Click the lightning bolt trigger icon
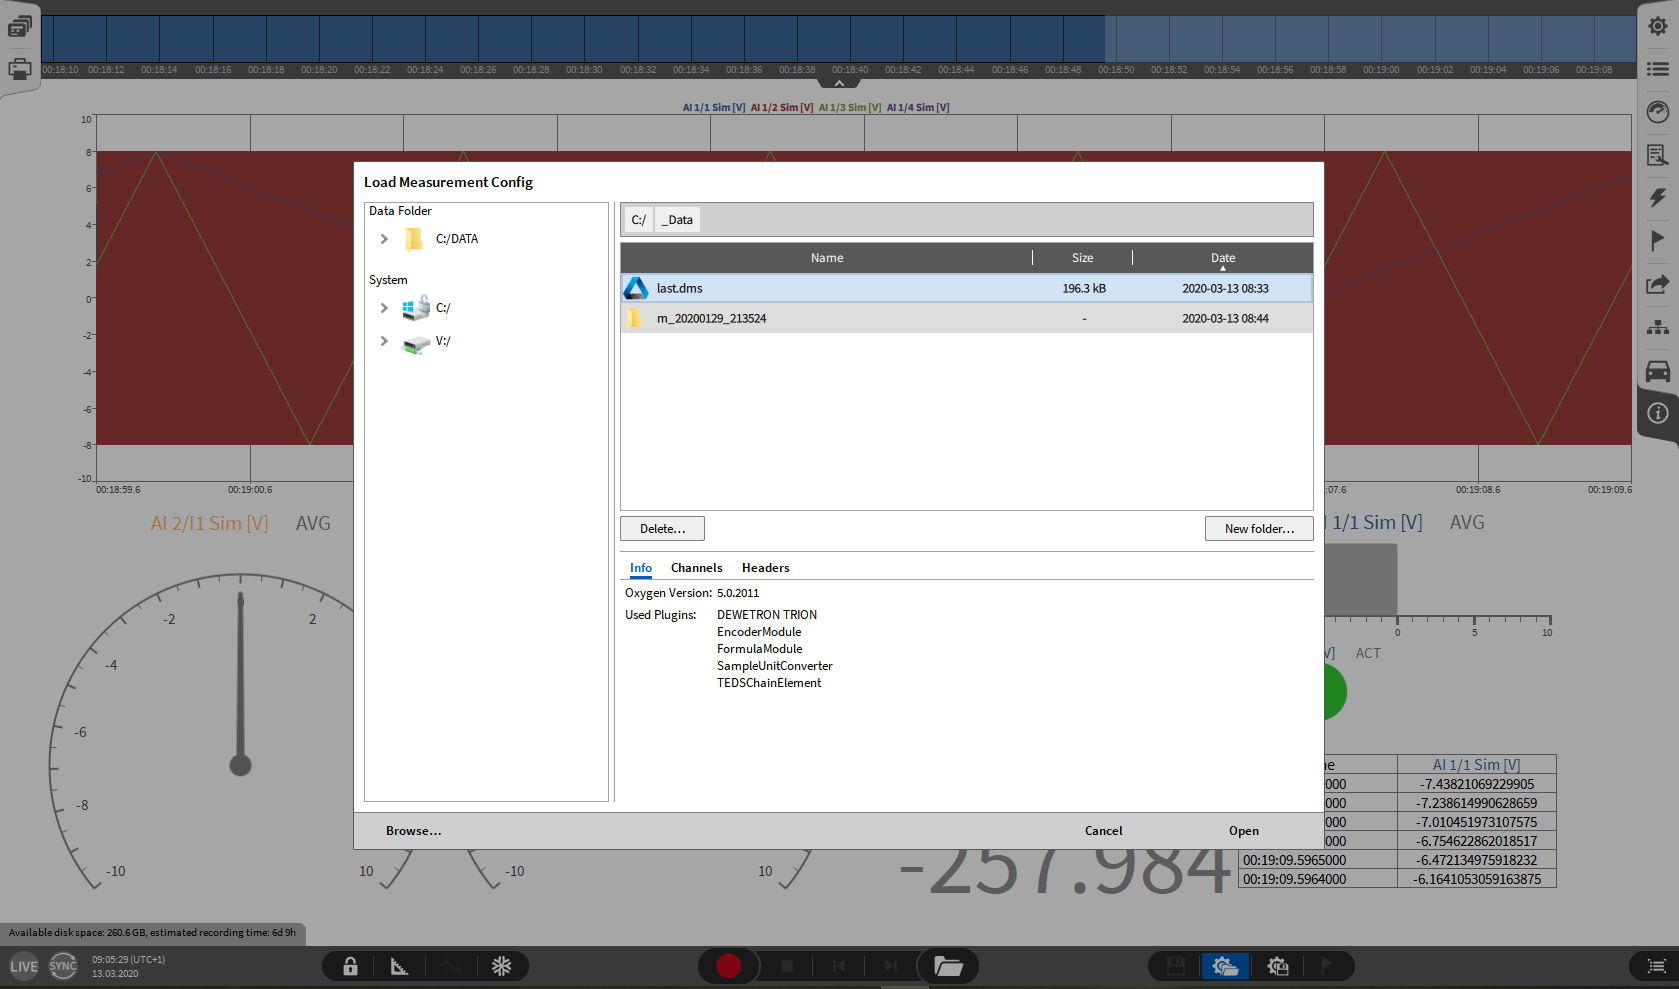This screenshot has height=989, width=1679. (x=1657, y=198)
